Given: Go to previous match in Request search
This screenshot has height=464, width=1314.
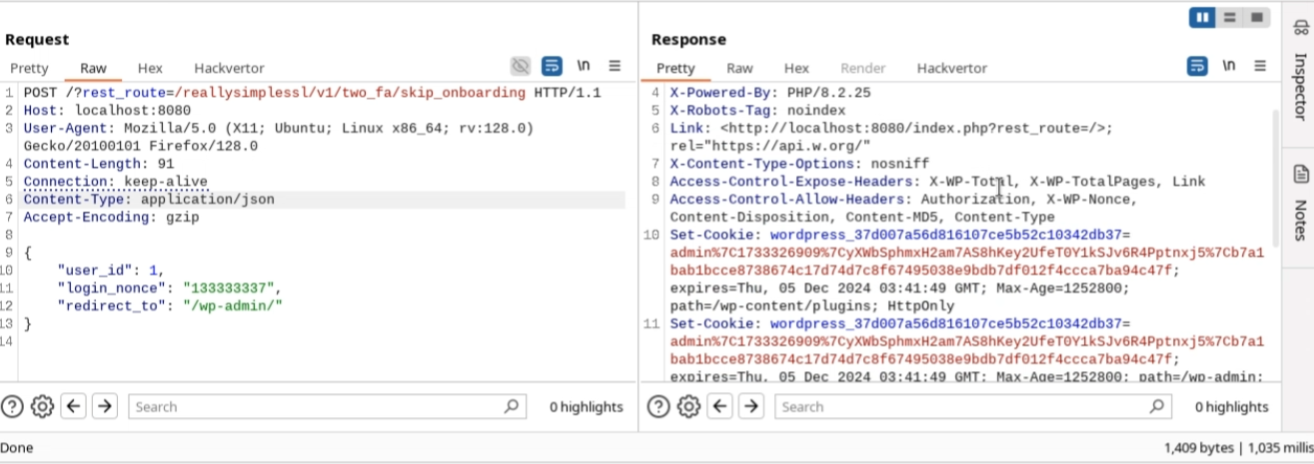Looking at the screenshot, I should click(73, 407).
